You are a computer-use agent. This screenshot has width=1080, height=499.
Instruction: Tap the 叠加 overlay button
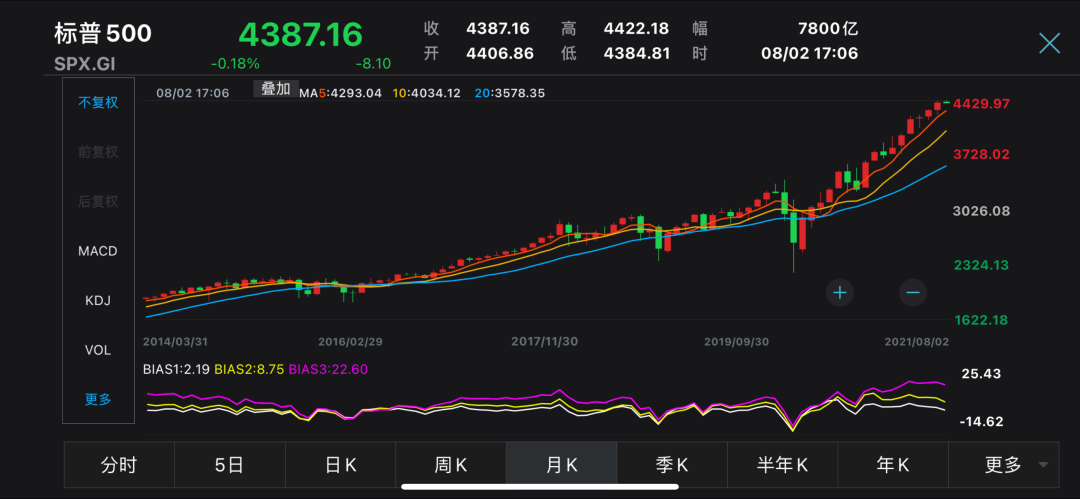[276, 89]
